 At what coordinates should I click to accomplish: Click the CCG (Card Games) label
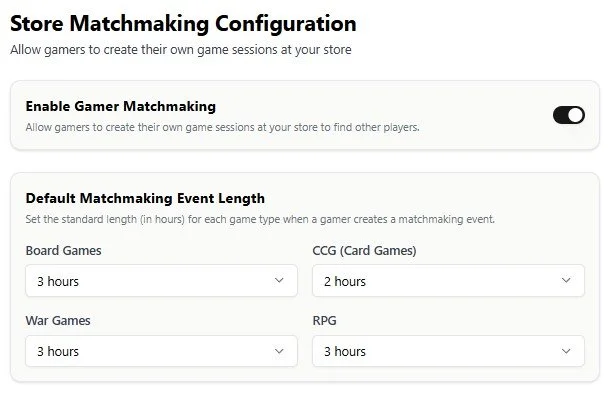point(364,251)
